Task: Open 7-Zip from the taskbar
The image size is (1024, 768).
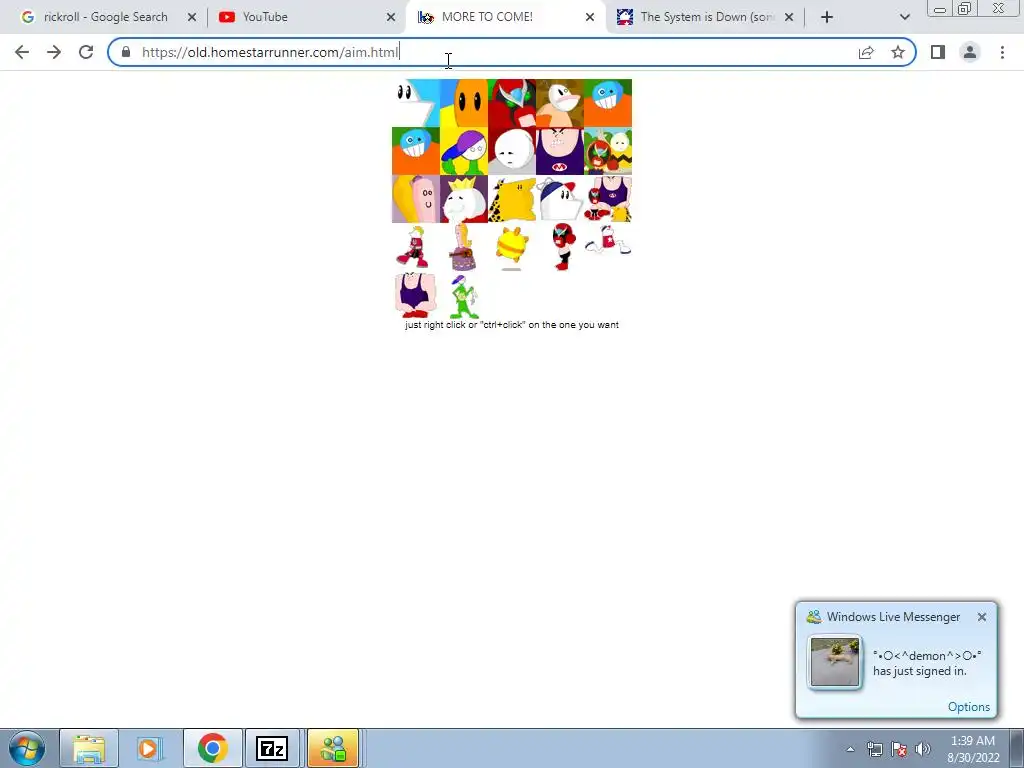Action: click(x=272, y=748)
